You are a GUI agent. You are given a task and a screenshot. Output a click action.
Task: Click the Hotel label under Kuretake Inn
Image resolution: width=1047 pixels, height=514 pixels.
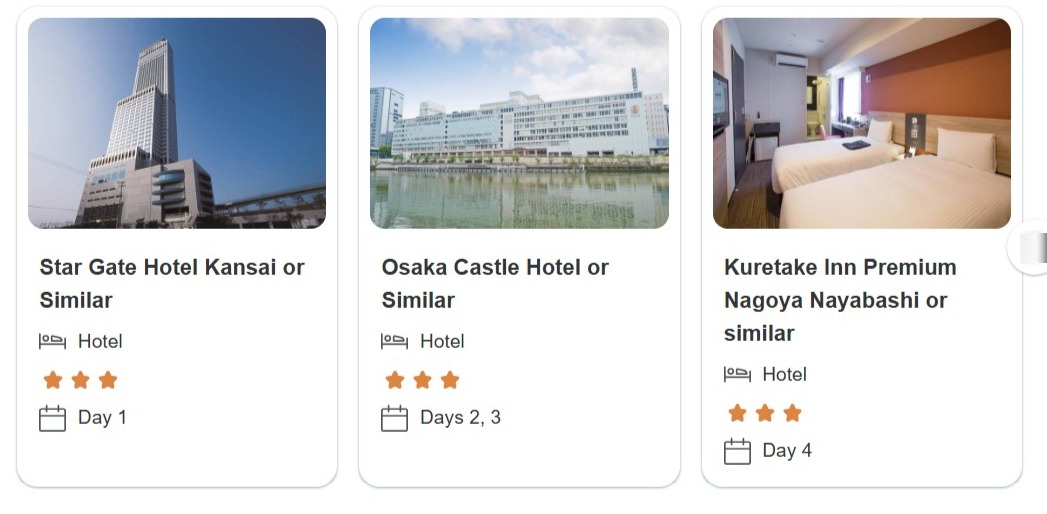tap(784, 374)
